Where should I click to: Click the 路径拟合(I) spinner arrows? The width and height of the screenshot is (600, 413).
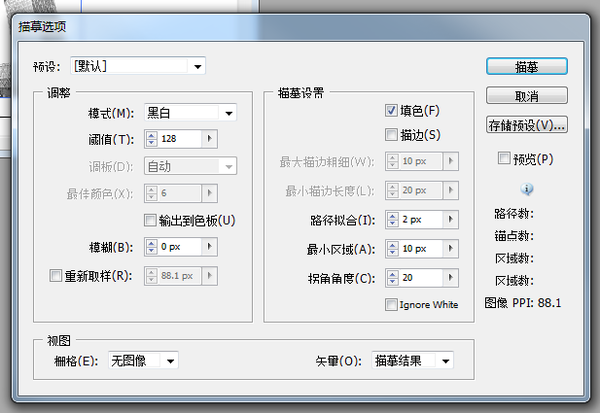click(x=393, y=220)
